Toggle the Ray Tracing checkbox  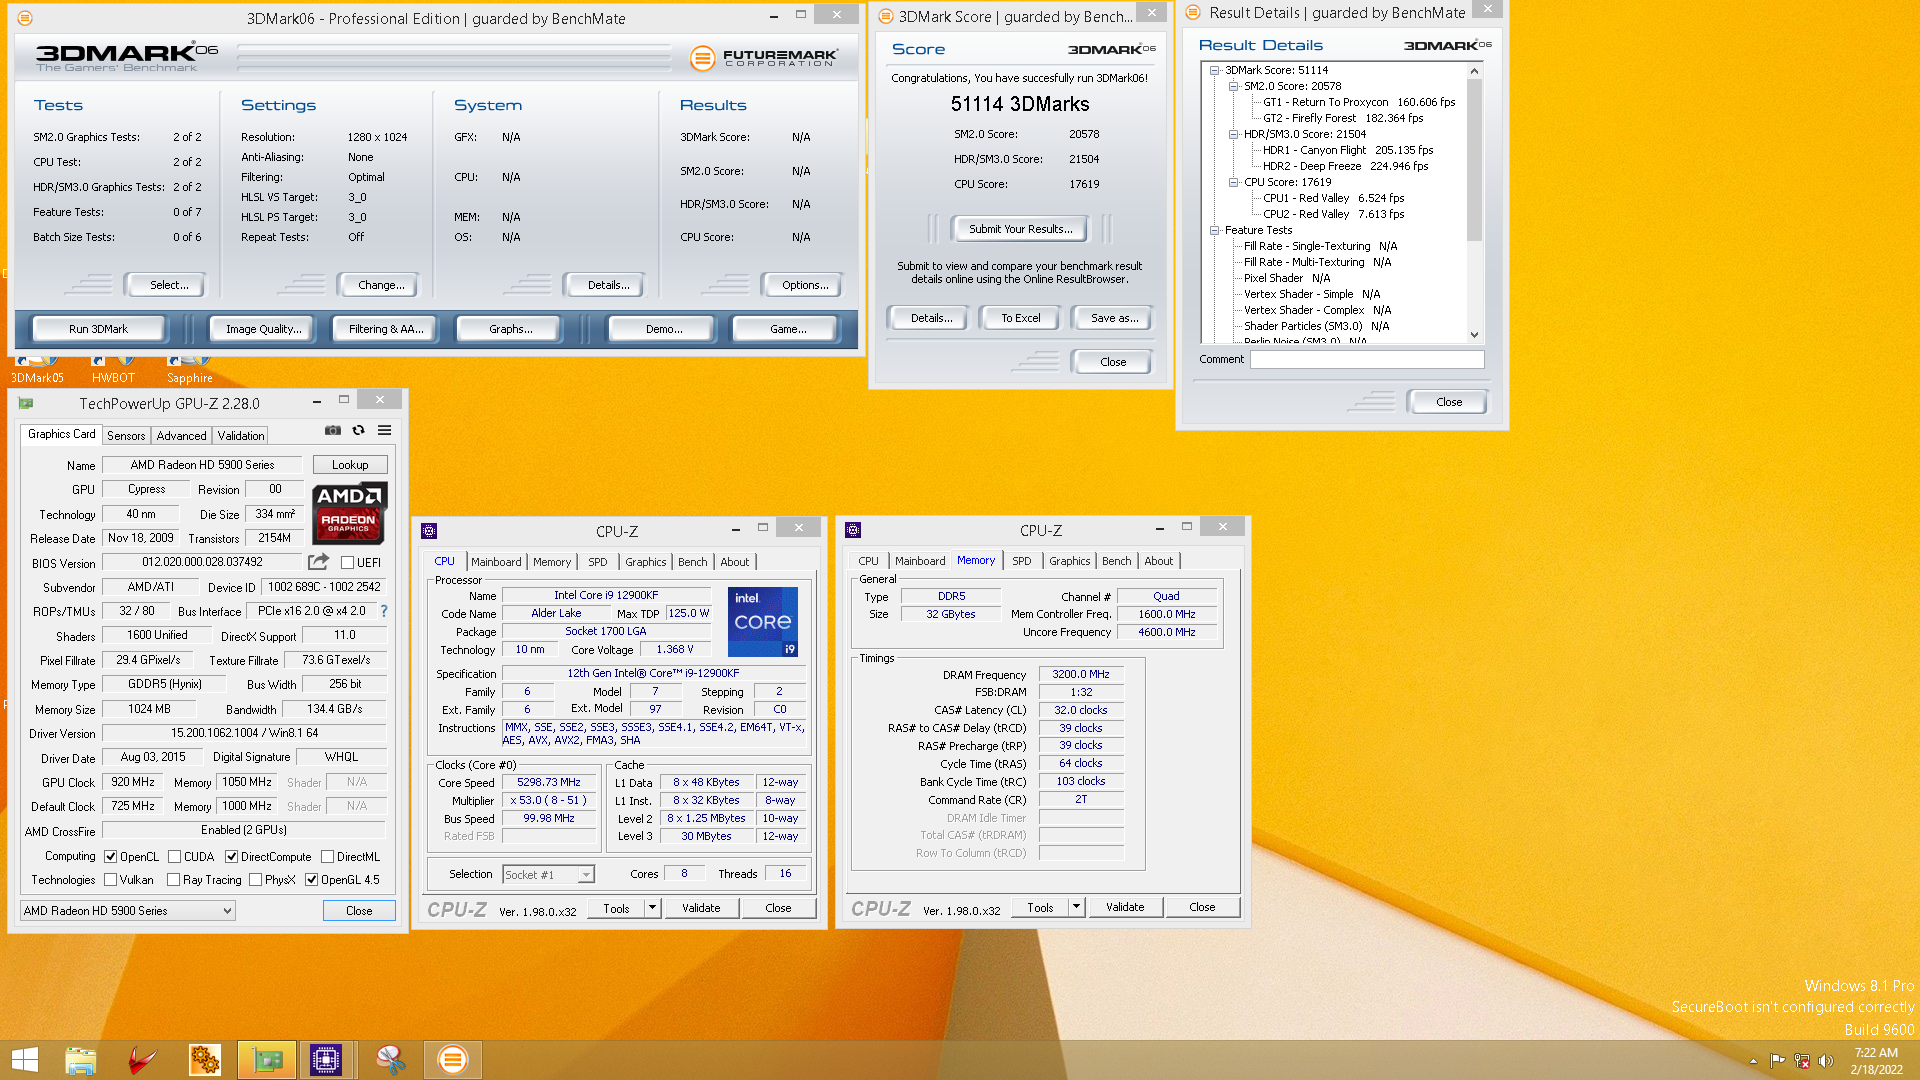(x=173, y=880)
